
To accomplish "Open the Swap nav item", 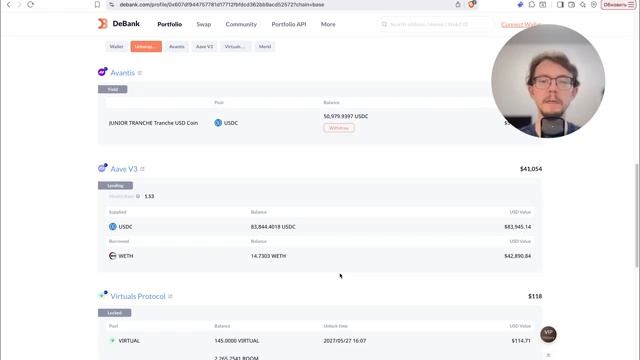I will pyautogui.click(x=204, y=24).
